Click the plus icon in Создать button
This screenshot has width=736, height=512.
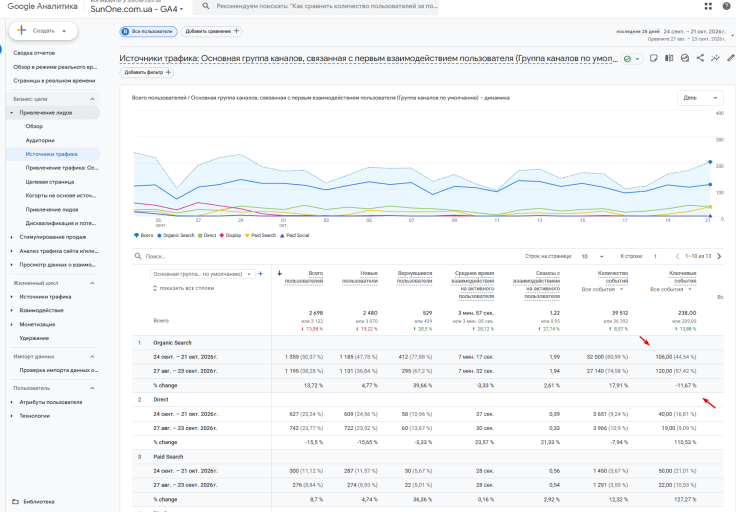[21, 31]
